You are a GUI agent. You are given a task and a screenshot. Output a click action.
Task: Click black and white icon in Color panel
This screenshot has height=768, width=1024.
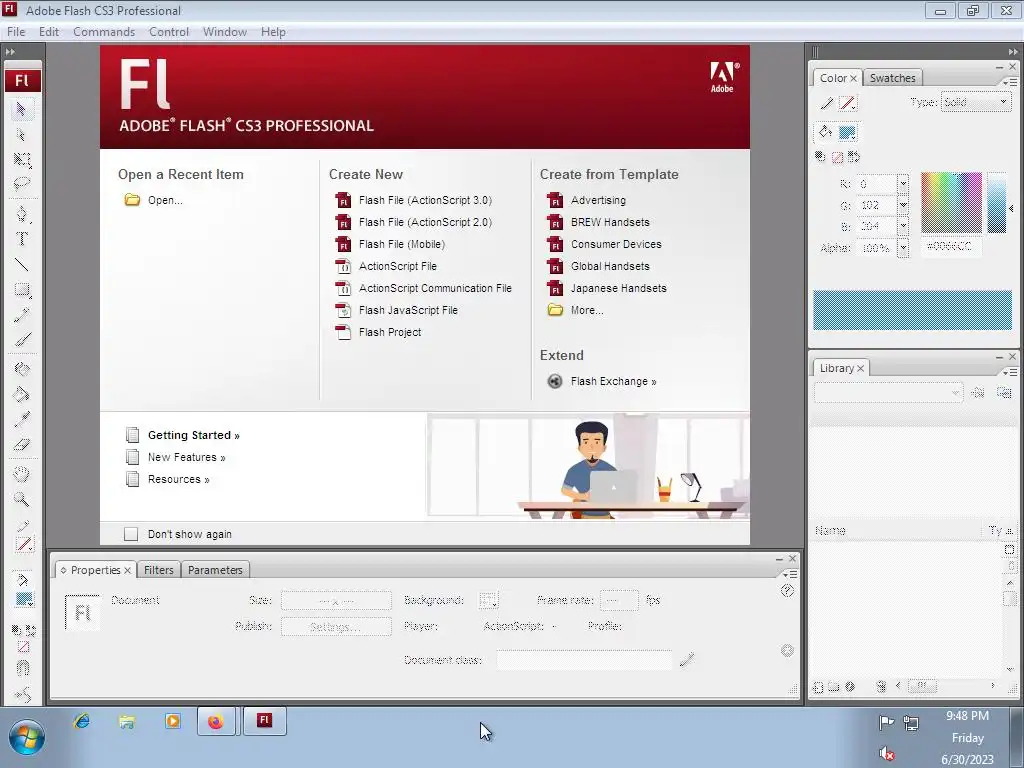[x=820, y=157]
